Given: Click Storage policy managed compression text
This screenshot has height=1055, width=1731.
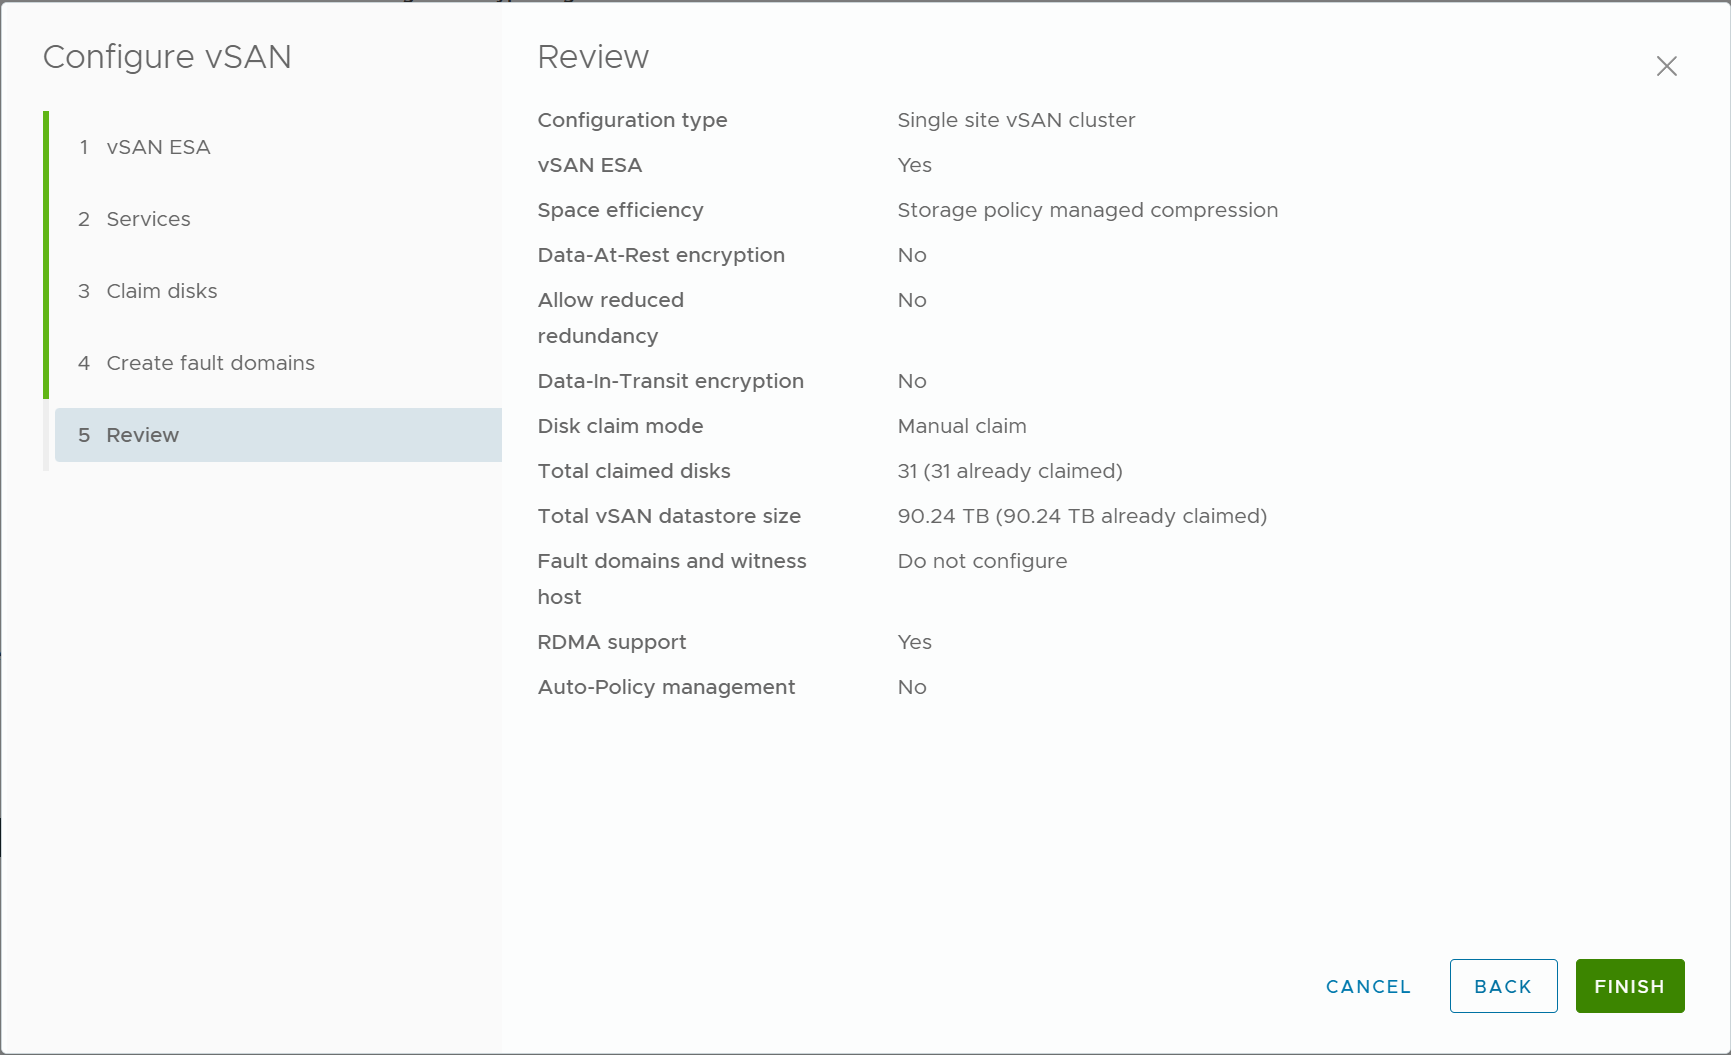Looking at the screenshot, I should (1087, 210).
